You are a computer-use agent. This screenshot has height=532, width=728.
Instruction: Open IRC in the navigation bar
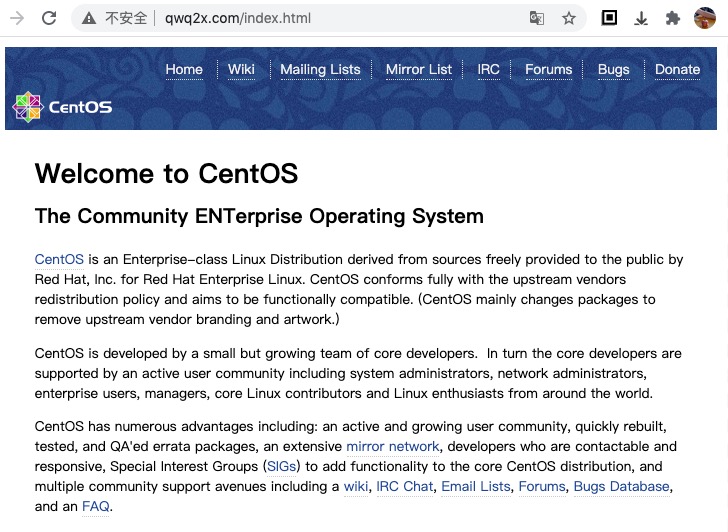(x=488, y=70)
